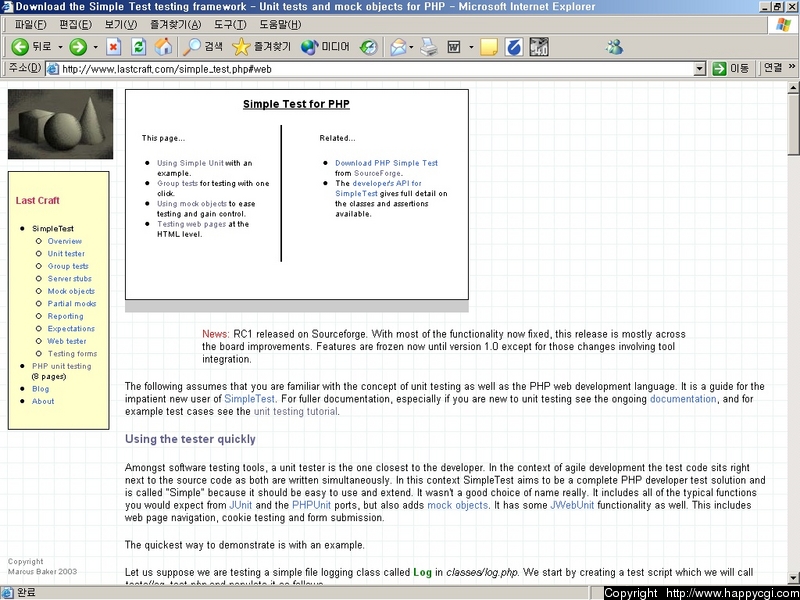Open the Word edit dropdown arrow
Viewport: 800px width, 600px height.
471,47
